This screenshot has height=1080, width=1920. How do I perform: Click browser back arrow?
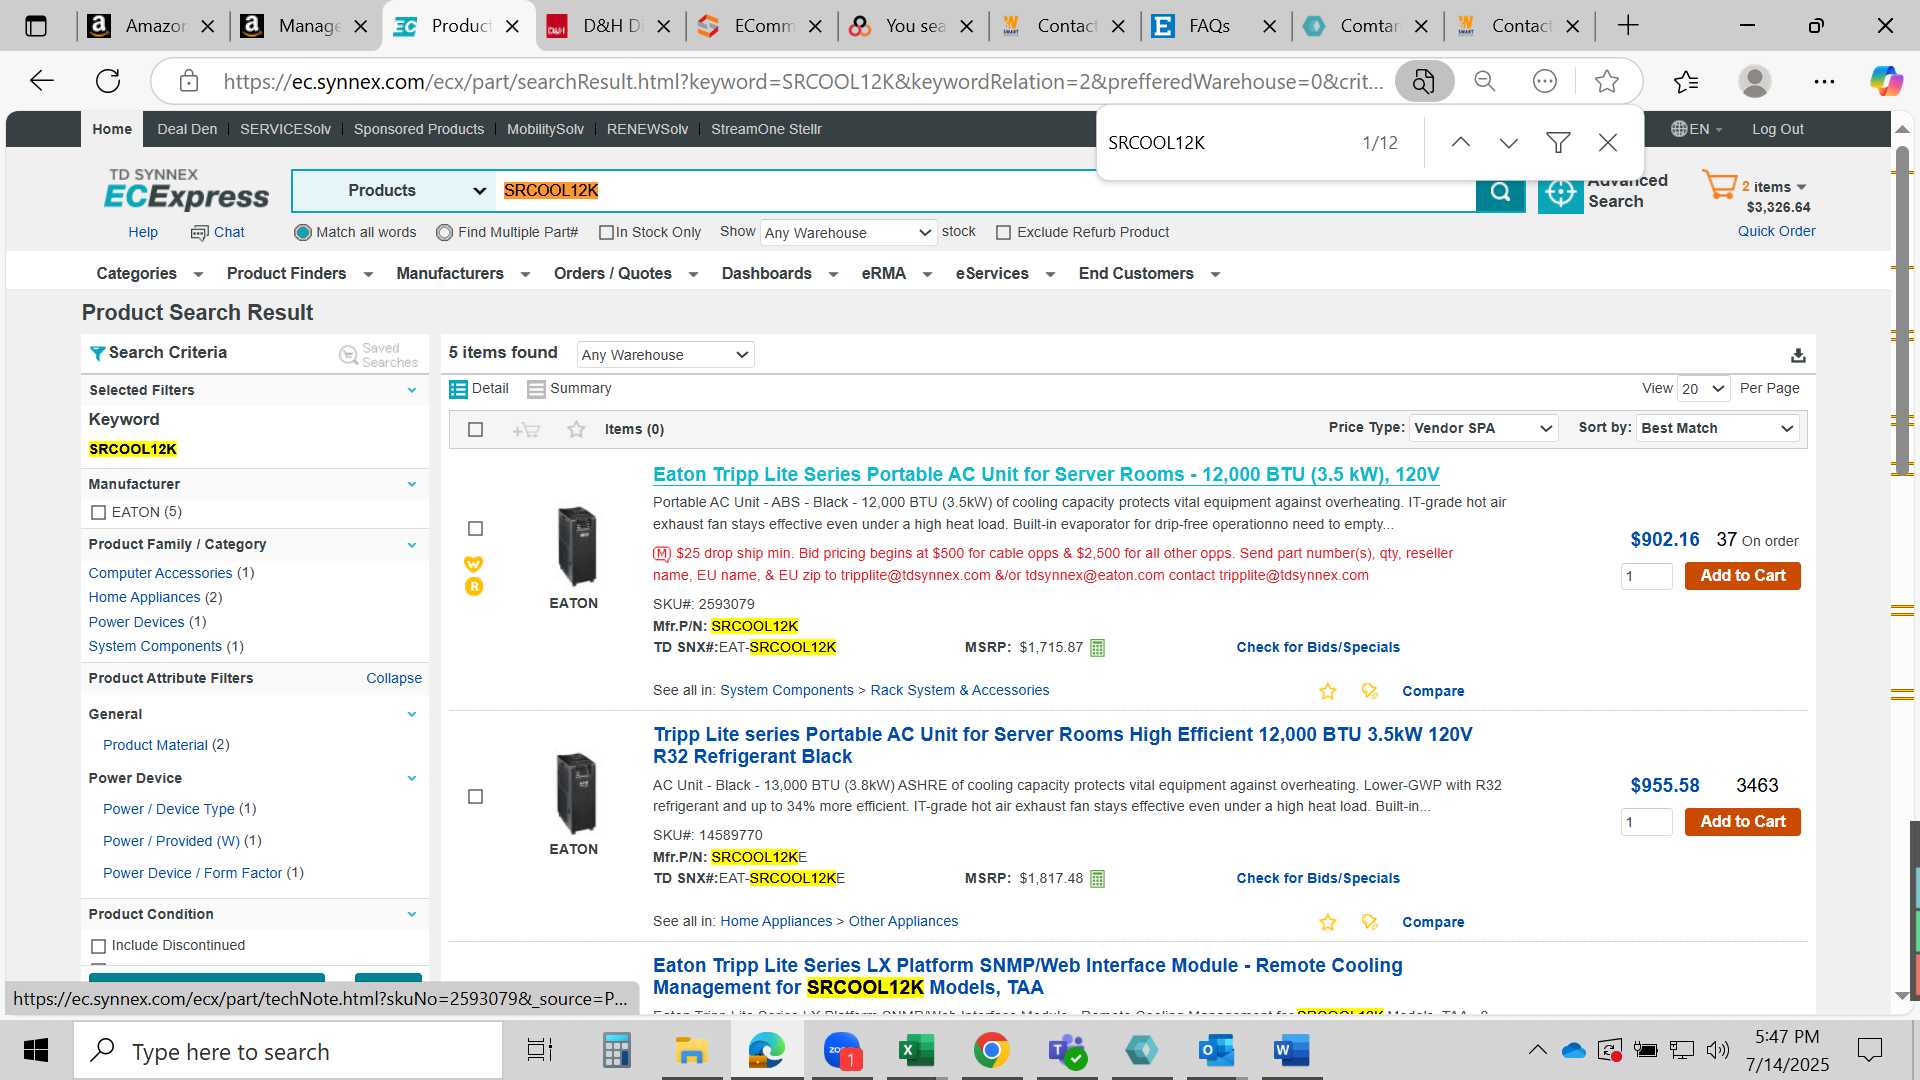pyautogui.click(x=42, y=81)
